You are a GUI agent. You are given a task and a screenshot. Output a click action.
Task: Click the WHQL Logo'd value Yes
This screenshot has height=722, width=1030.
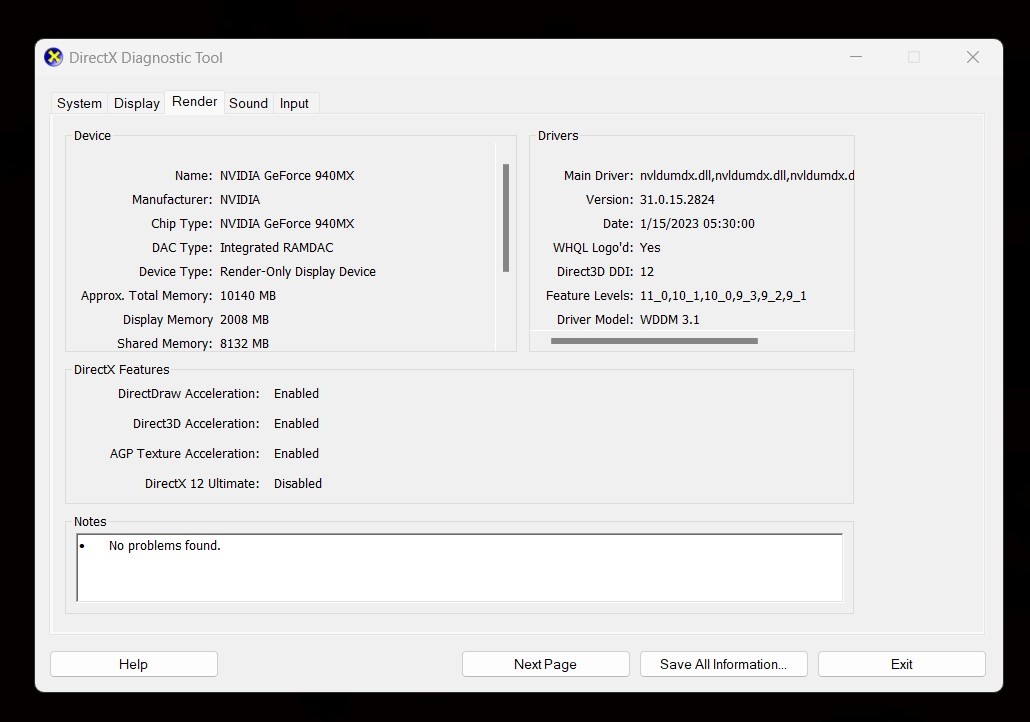pyautogui.click(x=650, y=248)
